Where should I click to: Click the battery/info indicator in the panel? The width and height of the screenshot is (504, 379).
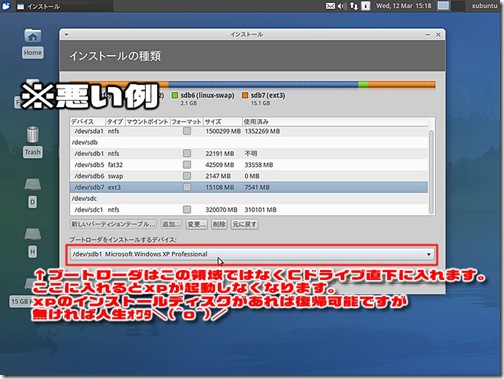pos(366,6)
